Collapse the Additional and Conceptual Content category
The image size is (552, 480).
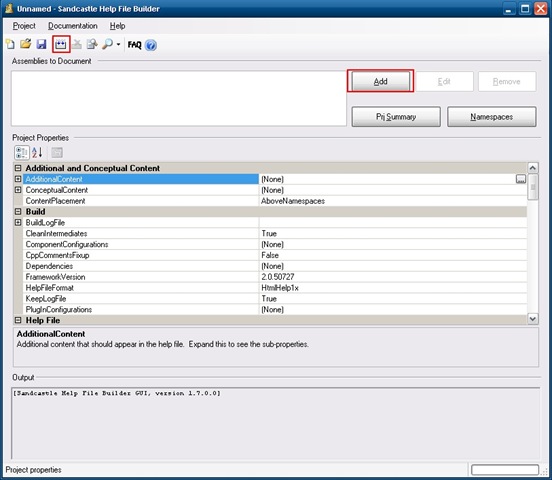18,168
